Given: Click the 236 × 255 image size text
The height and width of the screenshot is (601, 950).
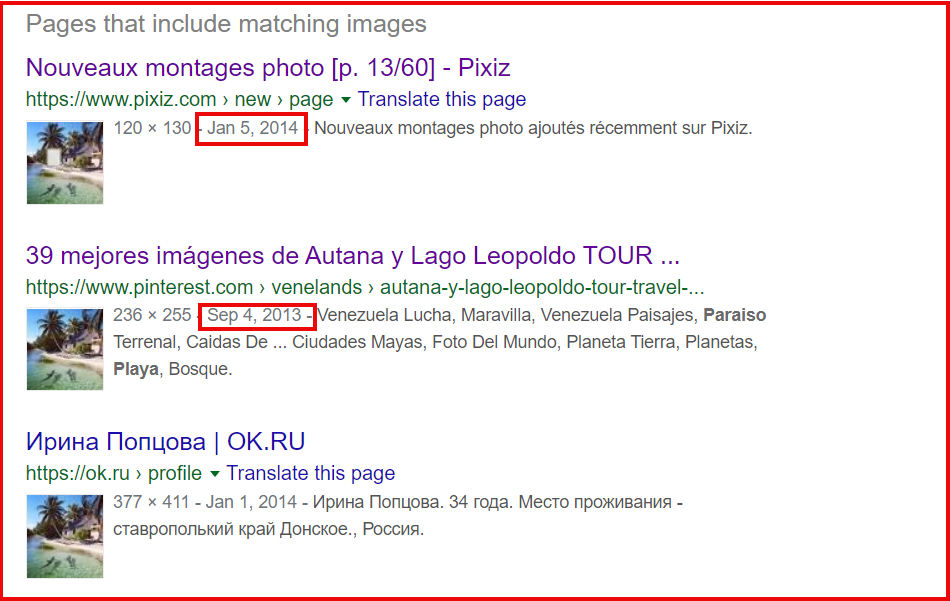Looking at the screenshot, I should click(x=152, y=315).
